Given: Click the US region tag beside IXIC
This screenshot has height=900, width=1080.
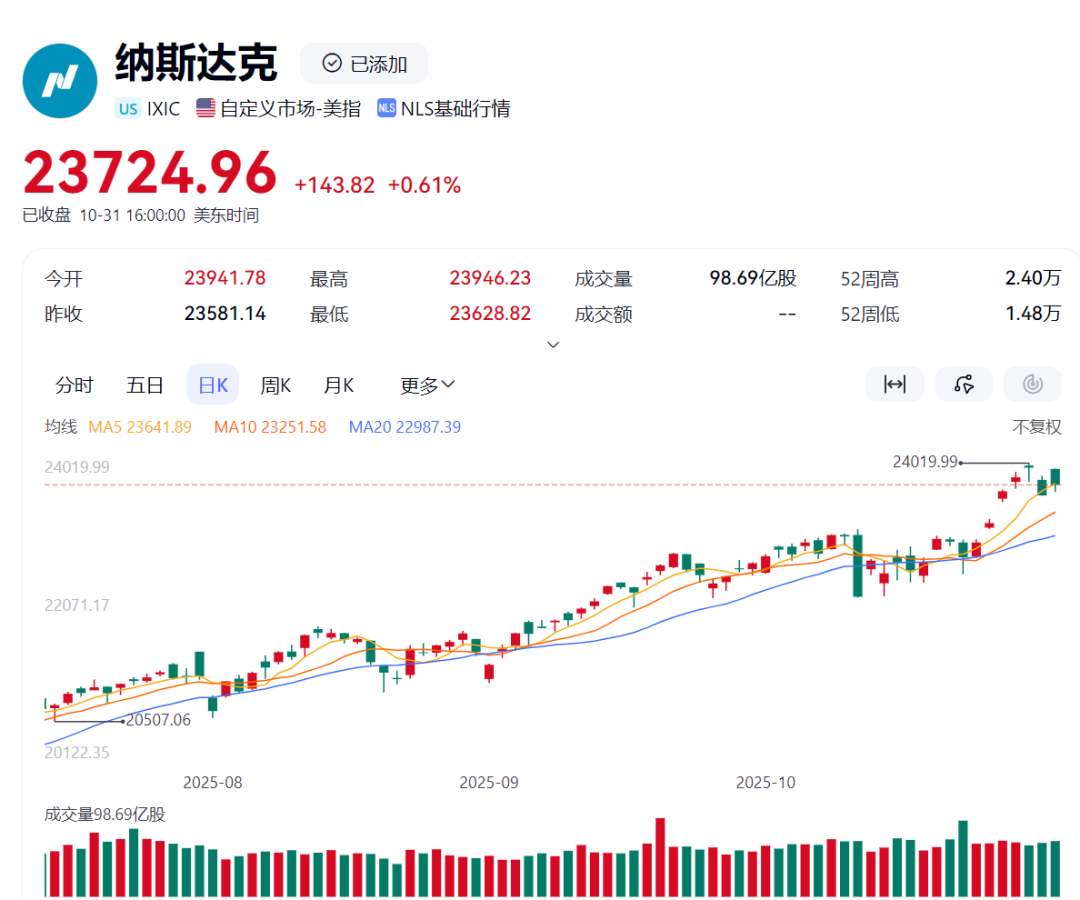Looking at the screenshot, I should (x=128, y=109).
